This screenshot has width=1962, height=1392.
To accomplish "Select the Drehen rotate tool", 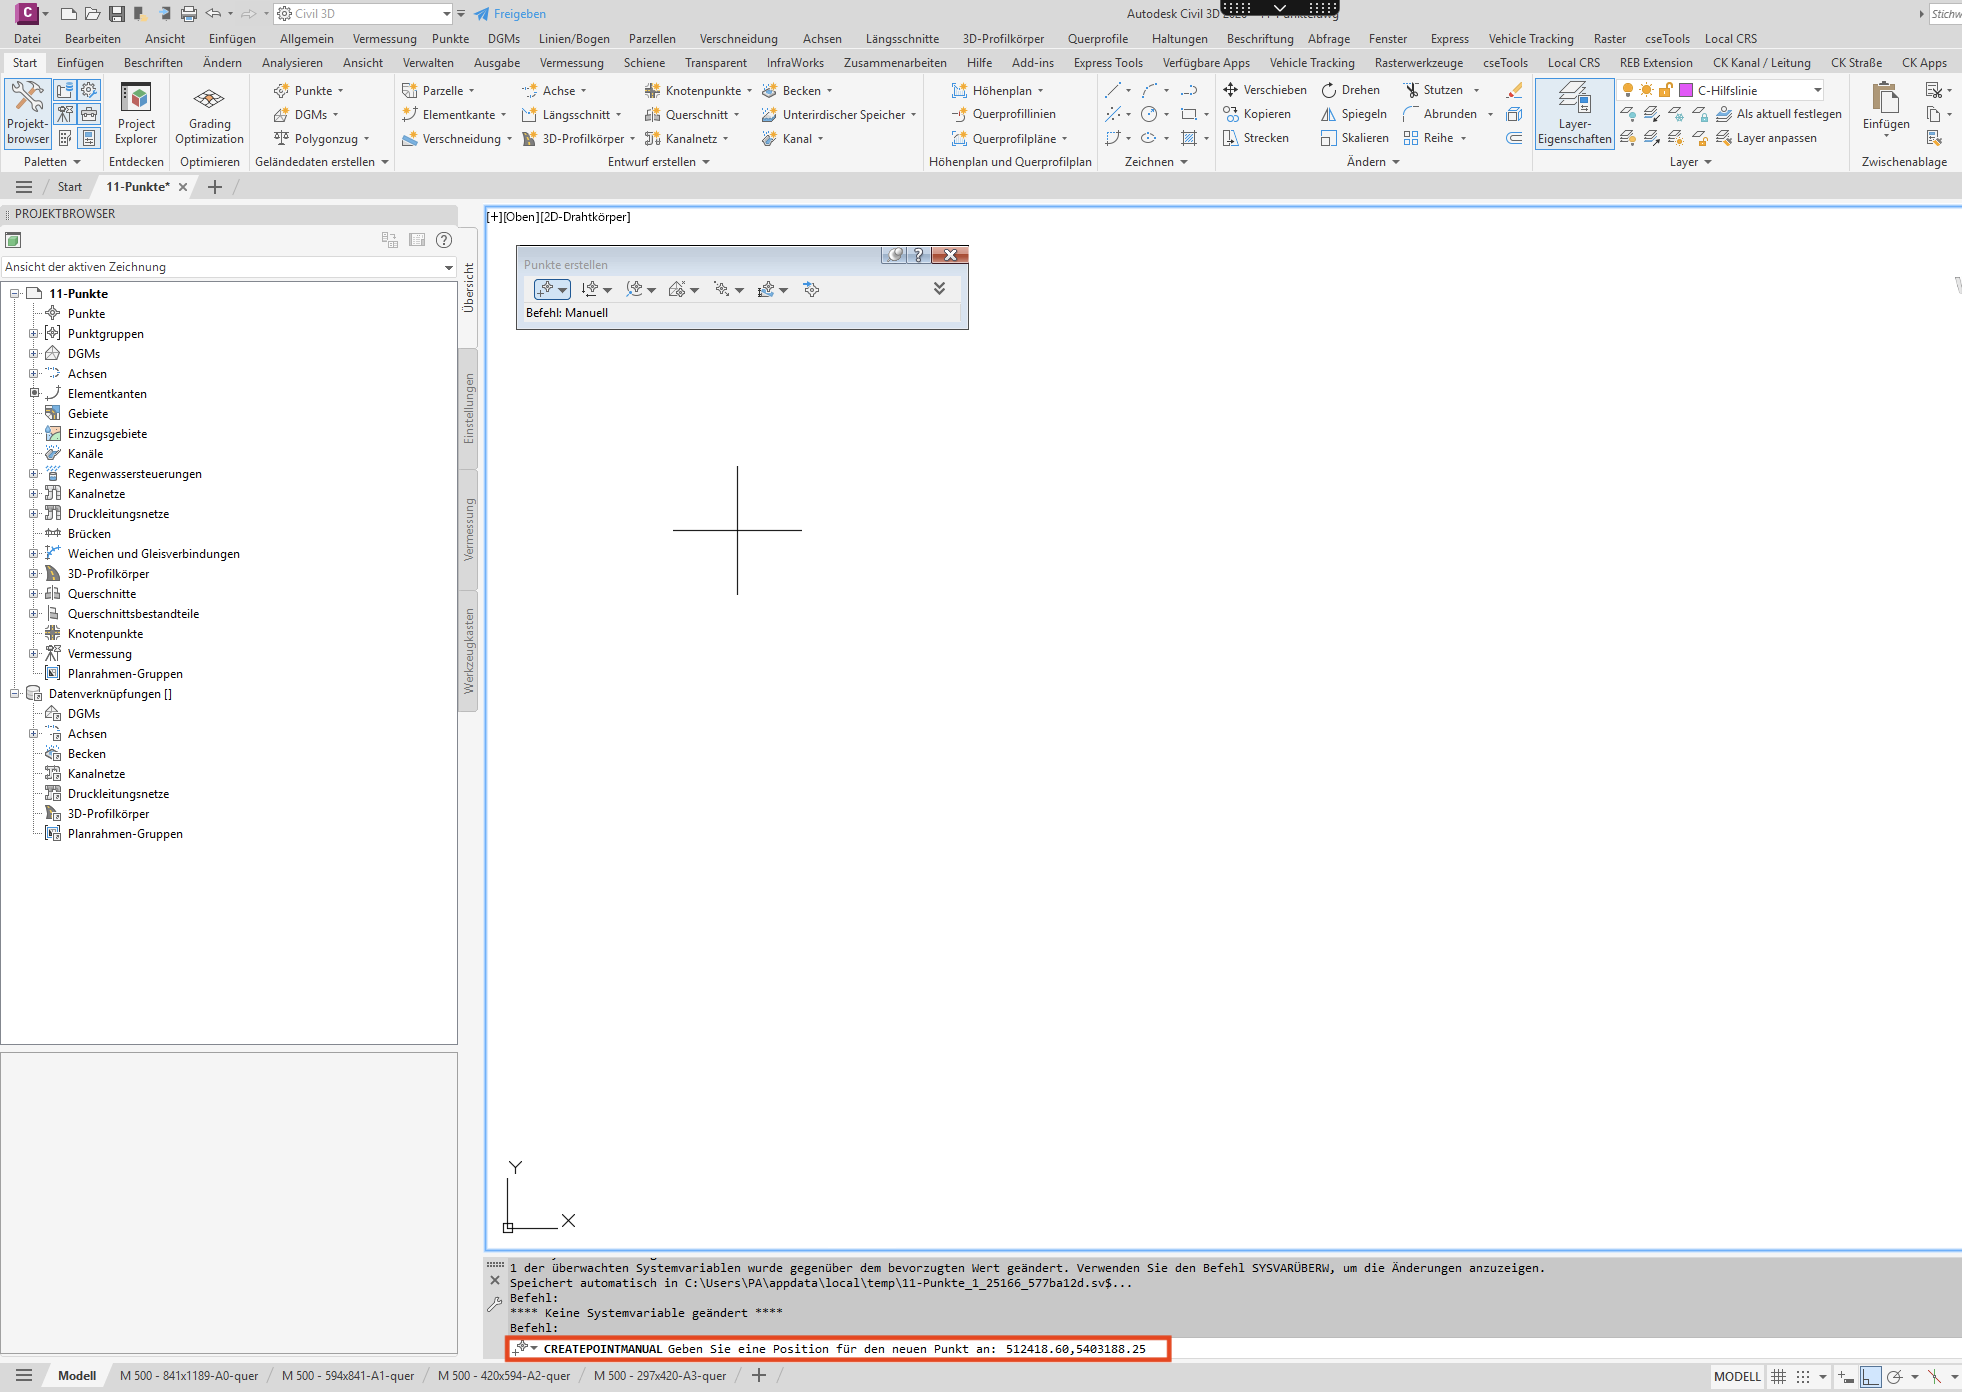I will [x=1350, y=90].
